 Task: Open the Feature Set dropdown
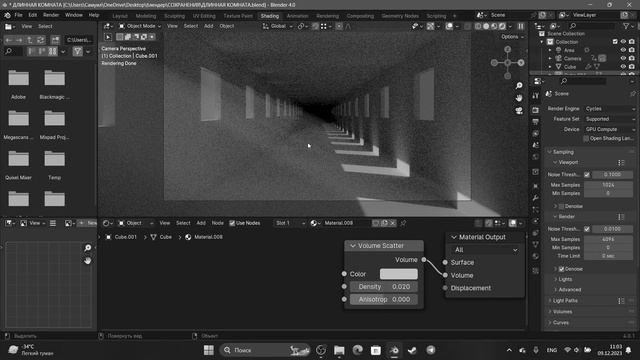point(610,119)
